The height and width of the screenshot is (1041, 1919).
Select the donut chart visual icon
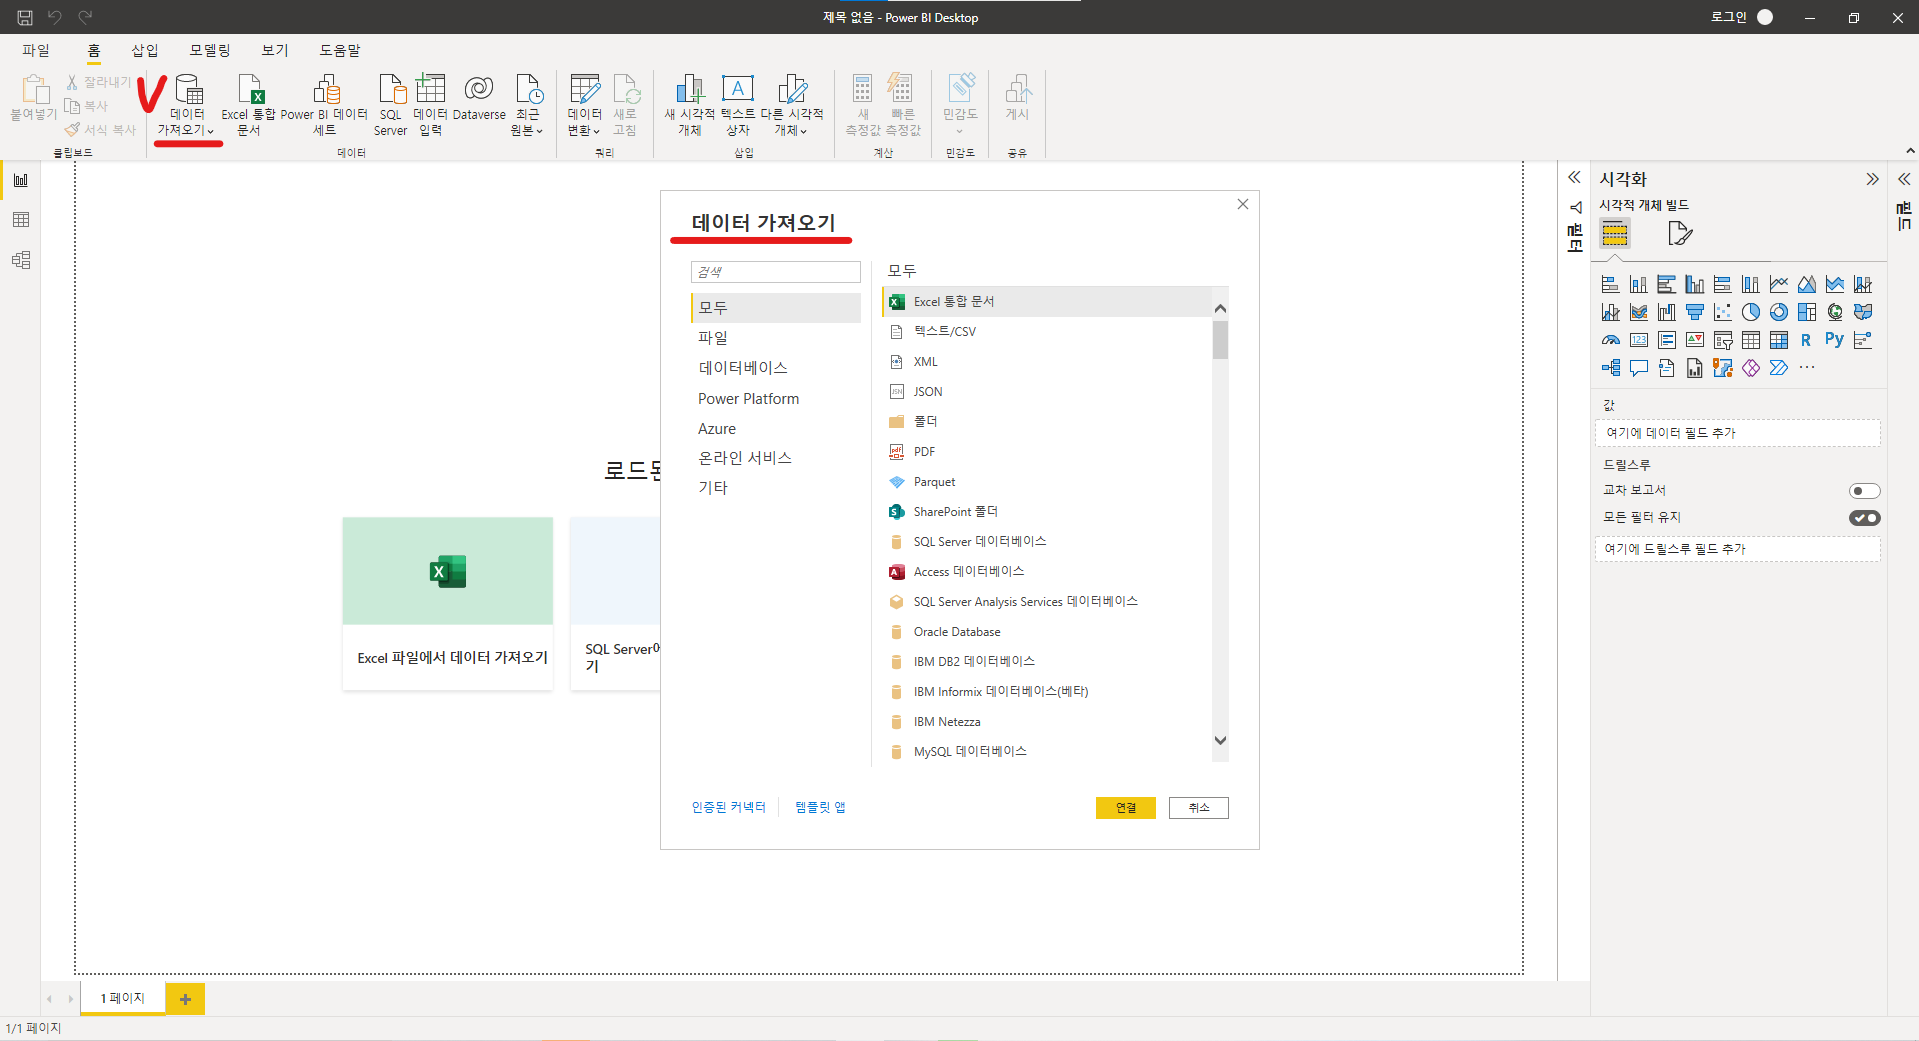click(1778, 312)
